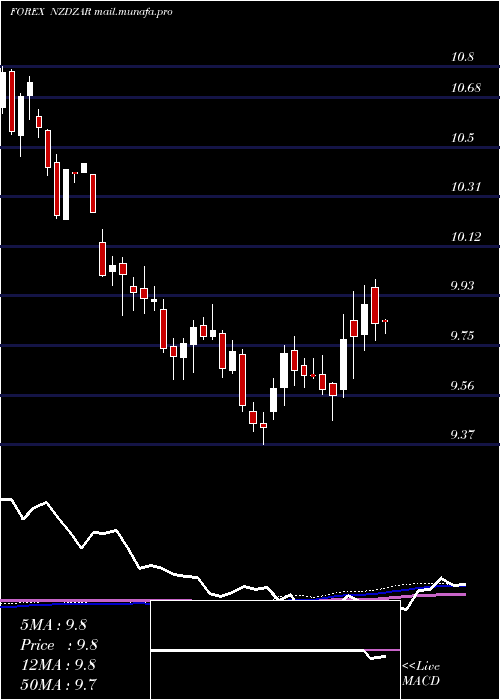Image resolution: width=500 pixels, height=700 pixels.
Task: Click the 9.56 price level label
Action: [462, 385]
